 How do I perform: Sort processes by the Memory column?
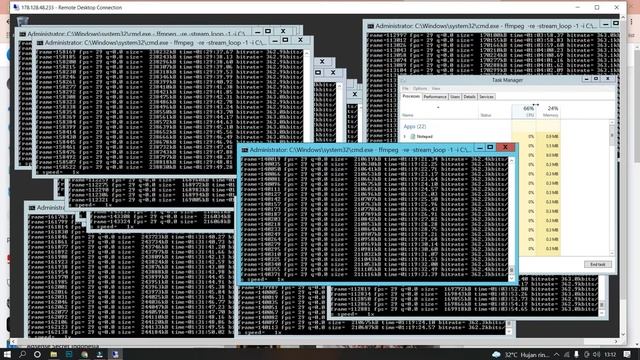(x=548, y=111)
